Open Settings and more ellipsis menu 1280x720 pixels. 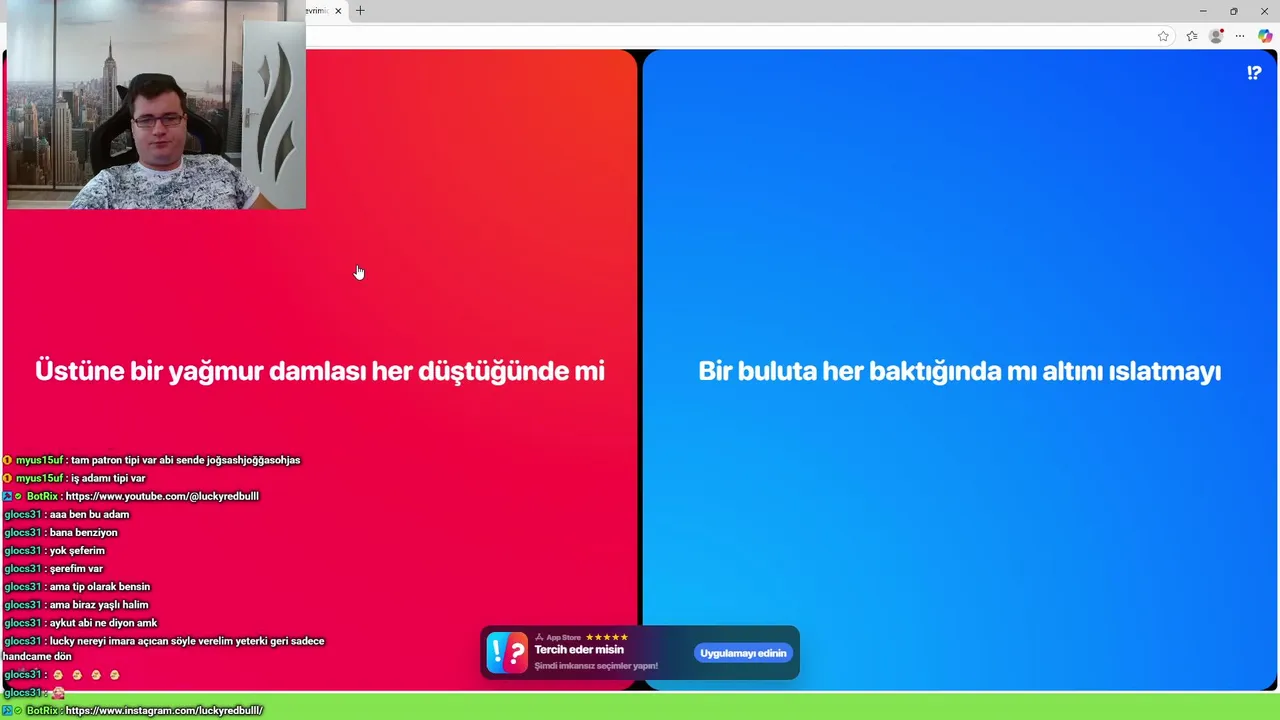pyautogui.click(x=1240, y=36)
